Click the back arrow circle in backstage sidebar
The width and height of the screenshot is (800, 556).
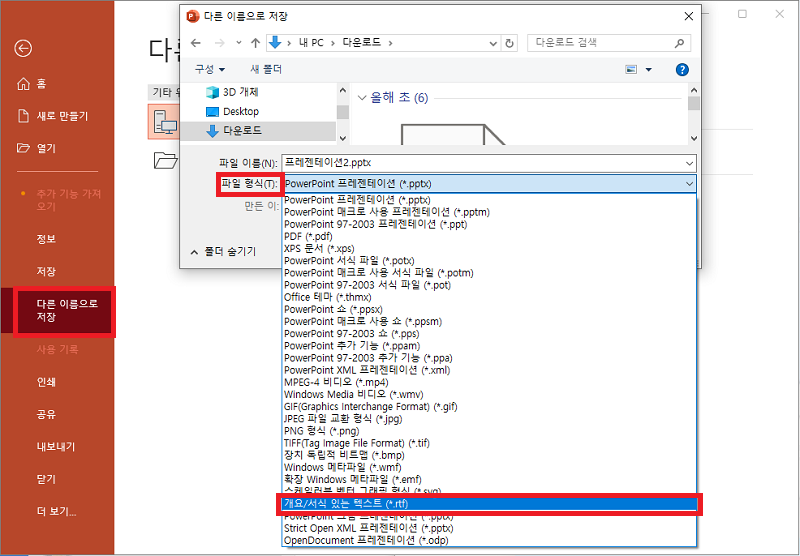pyautogui.click(x=23, y=48)
